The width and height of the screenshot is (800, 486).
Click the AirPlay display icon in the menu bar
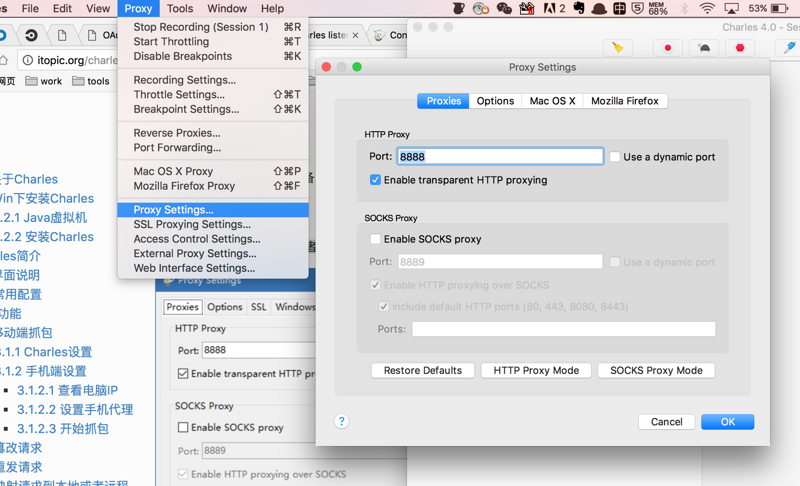tap(731, 8)
